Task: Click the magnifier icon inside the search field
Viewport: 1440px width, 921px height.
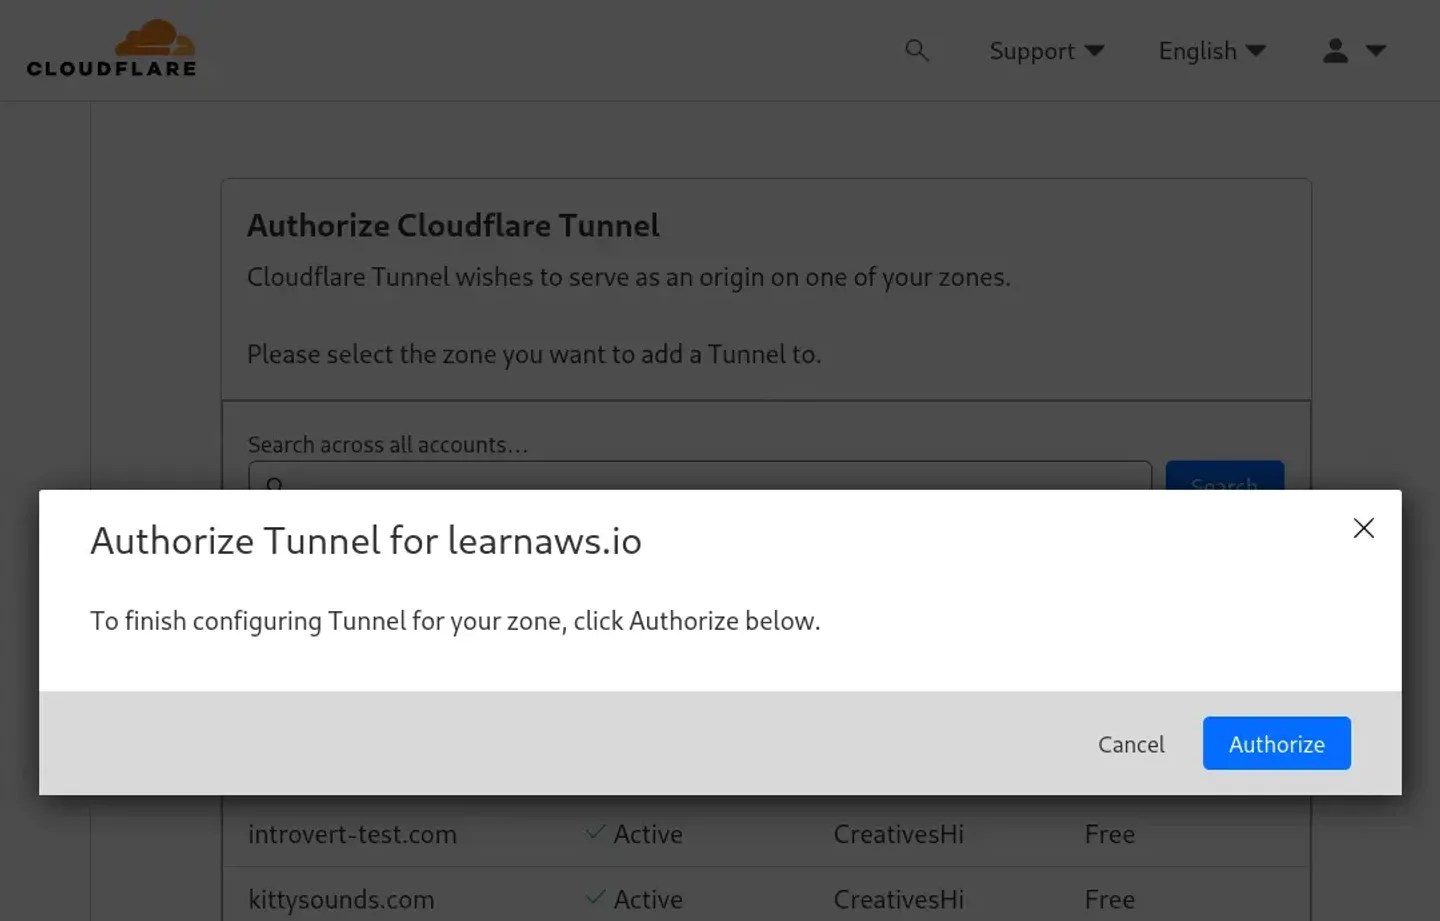Action: click(x=274, y=484)
